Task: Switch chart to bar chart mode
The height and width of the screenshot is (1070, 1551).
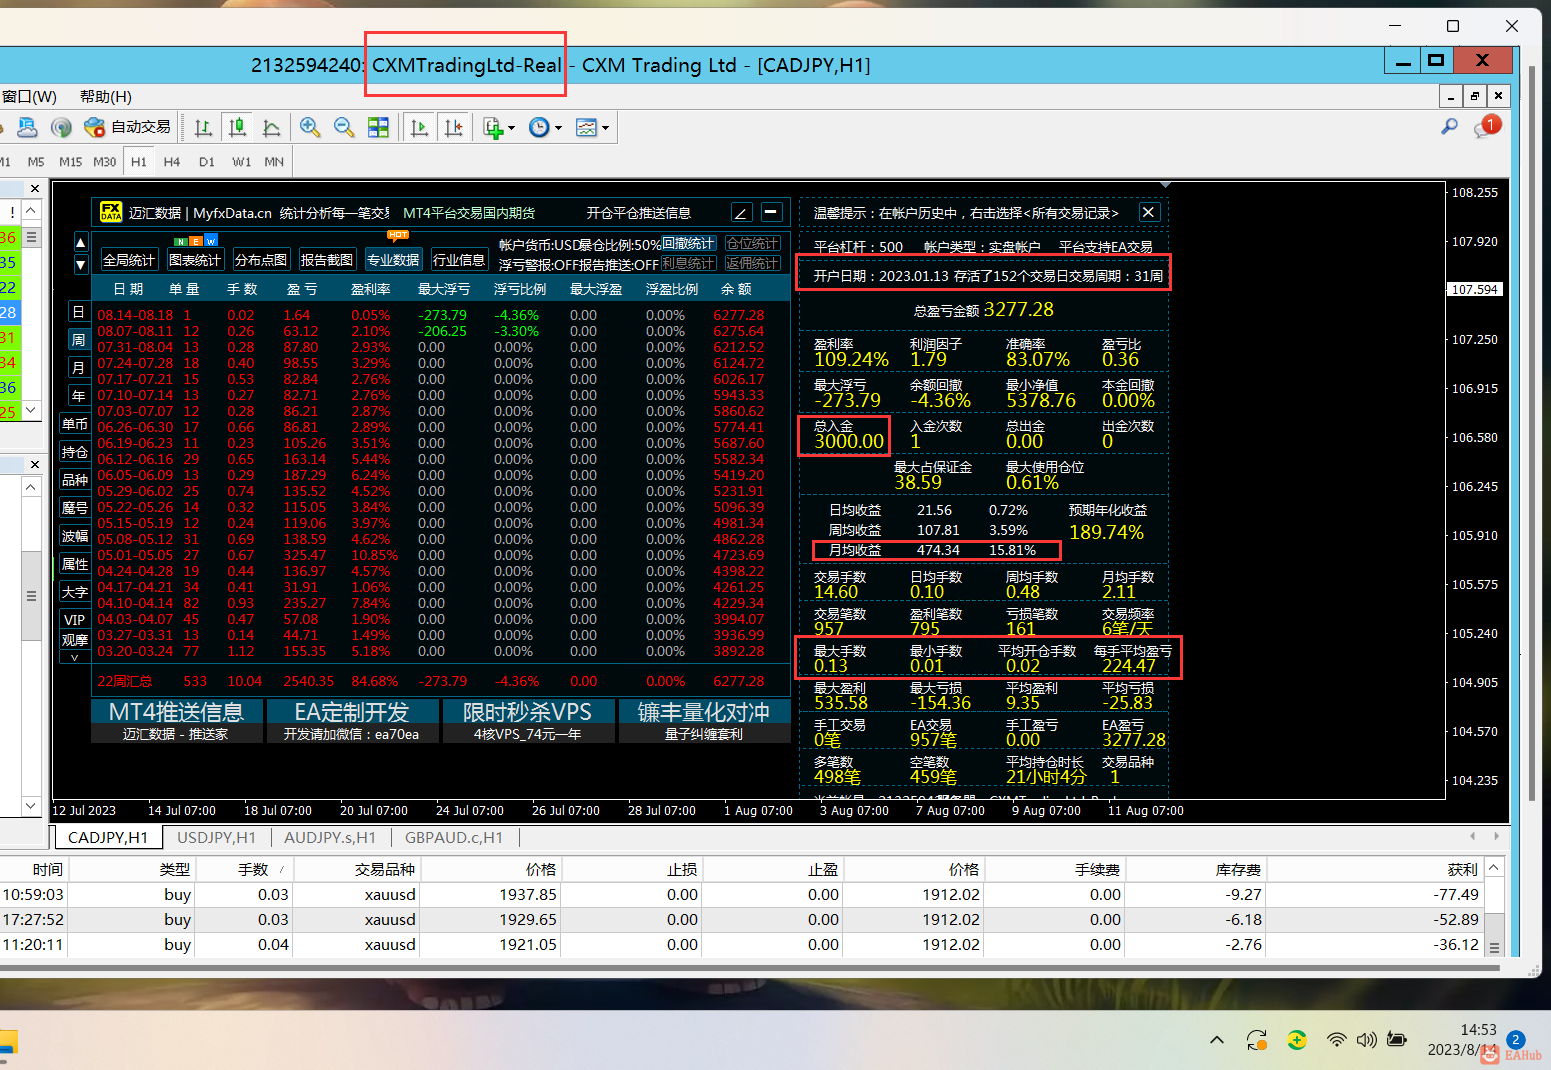Action: pyautogui.click(x=204, y=127)
